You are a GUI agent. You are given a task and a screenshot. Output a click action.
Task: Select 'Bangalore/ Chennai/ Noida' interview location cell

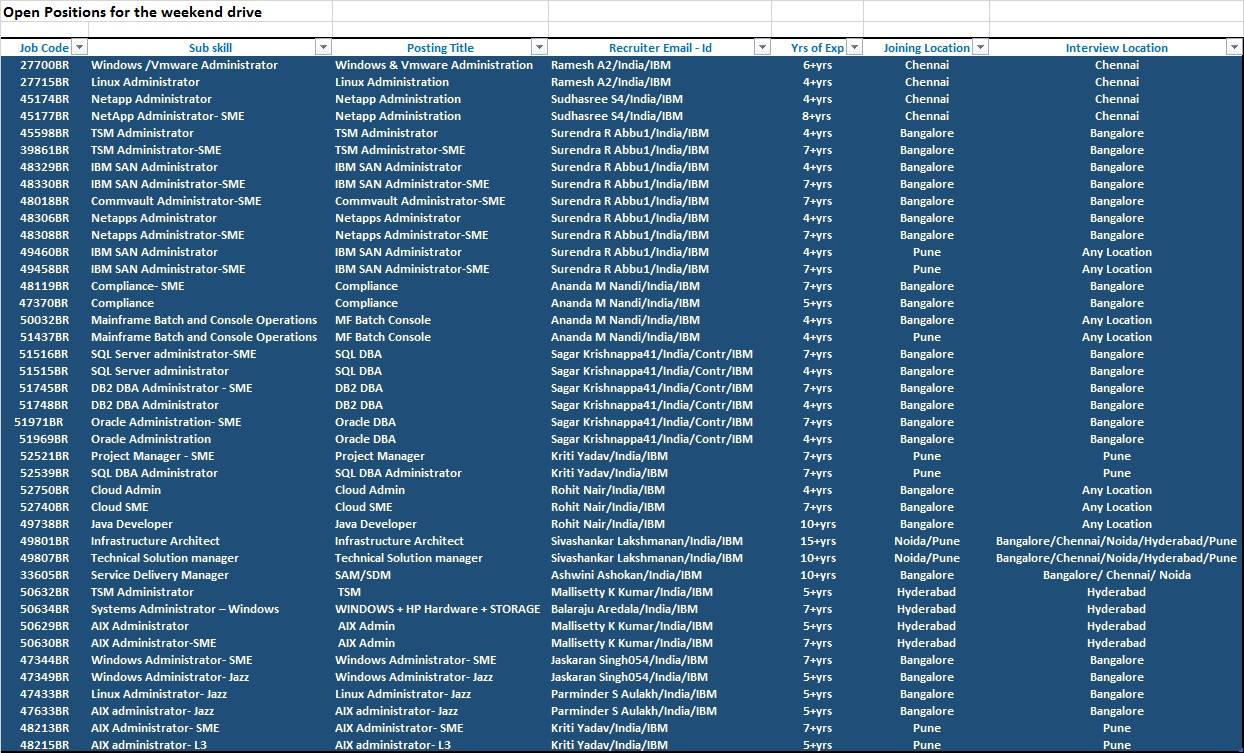point(1116,575)
